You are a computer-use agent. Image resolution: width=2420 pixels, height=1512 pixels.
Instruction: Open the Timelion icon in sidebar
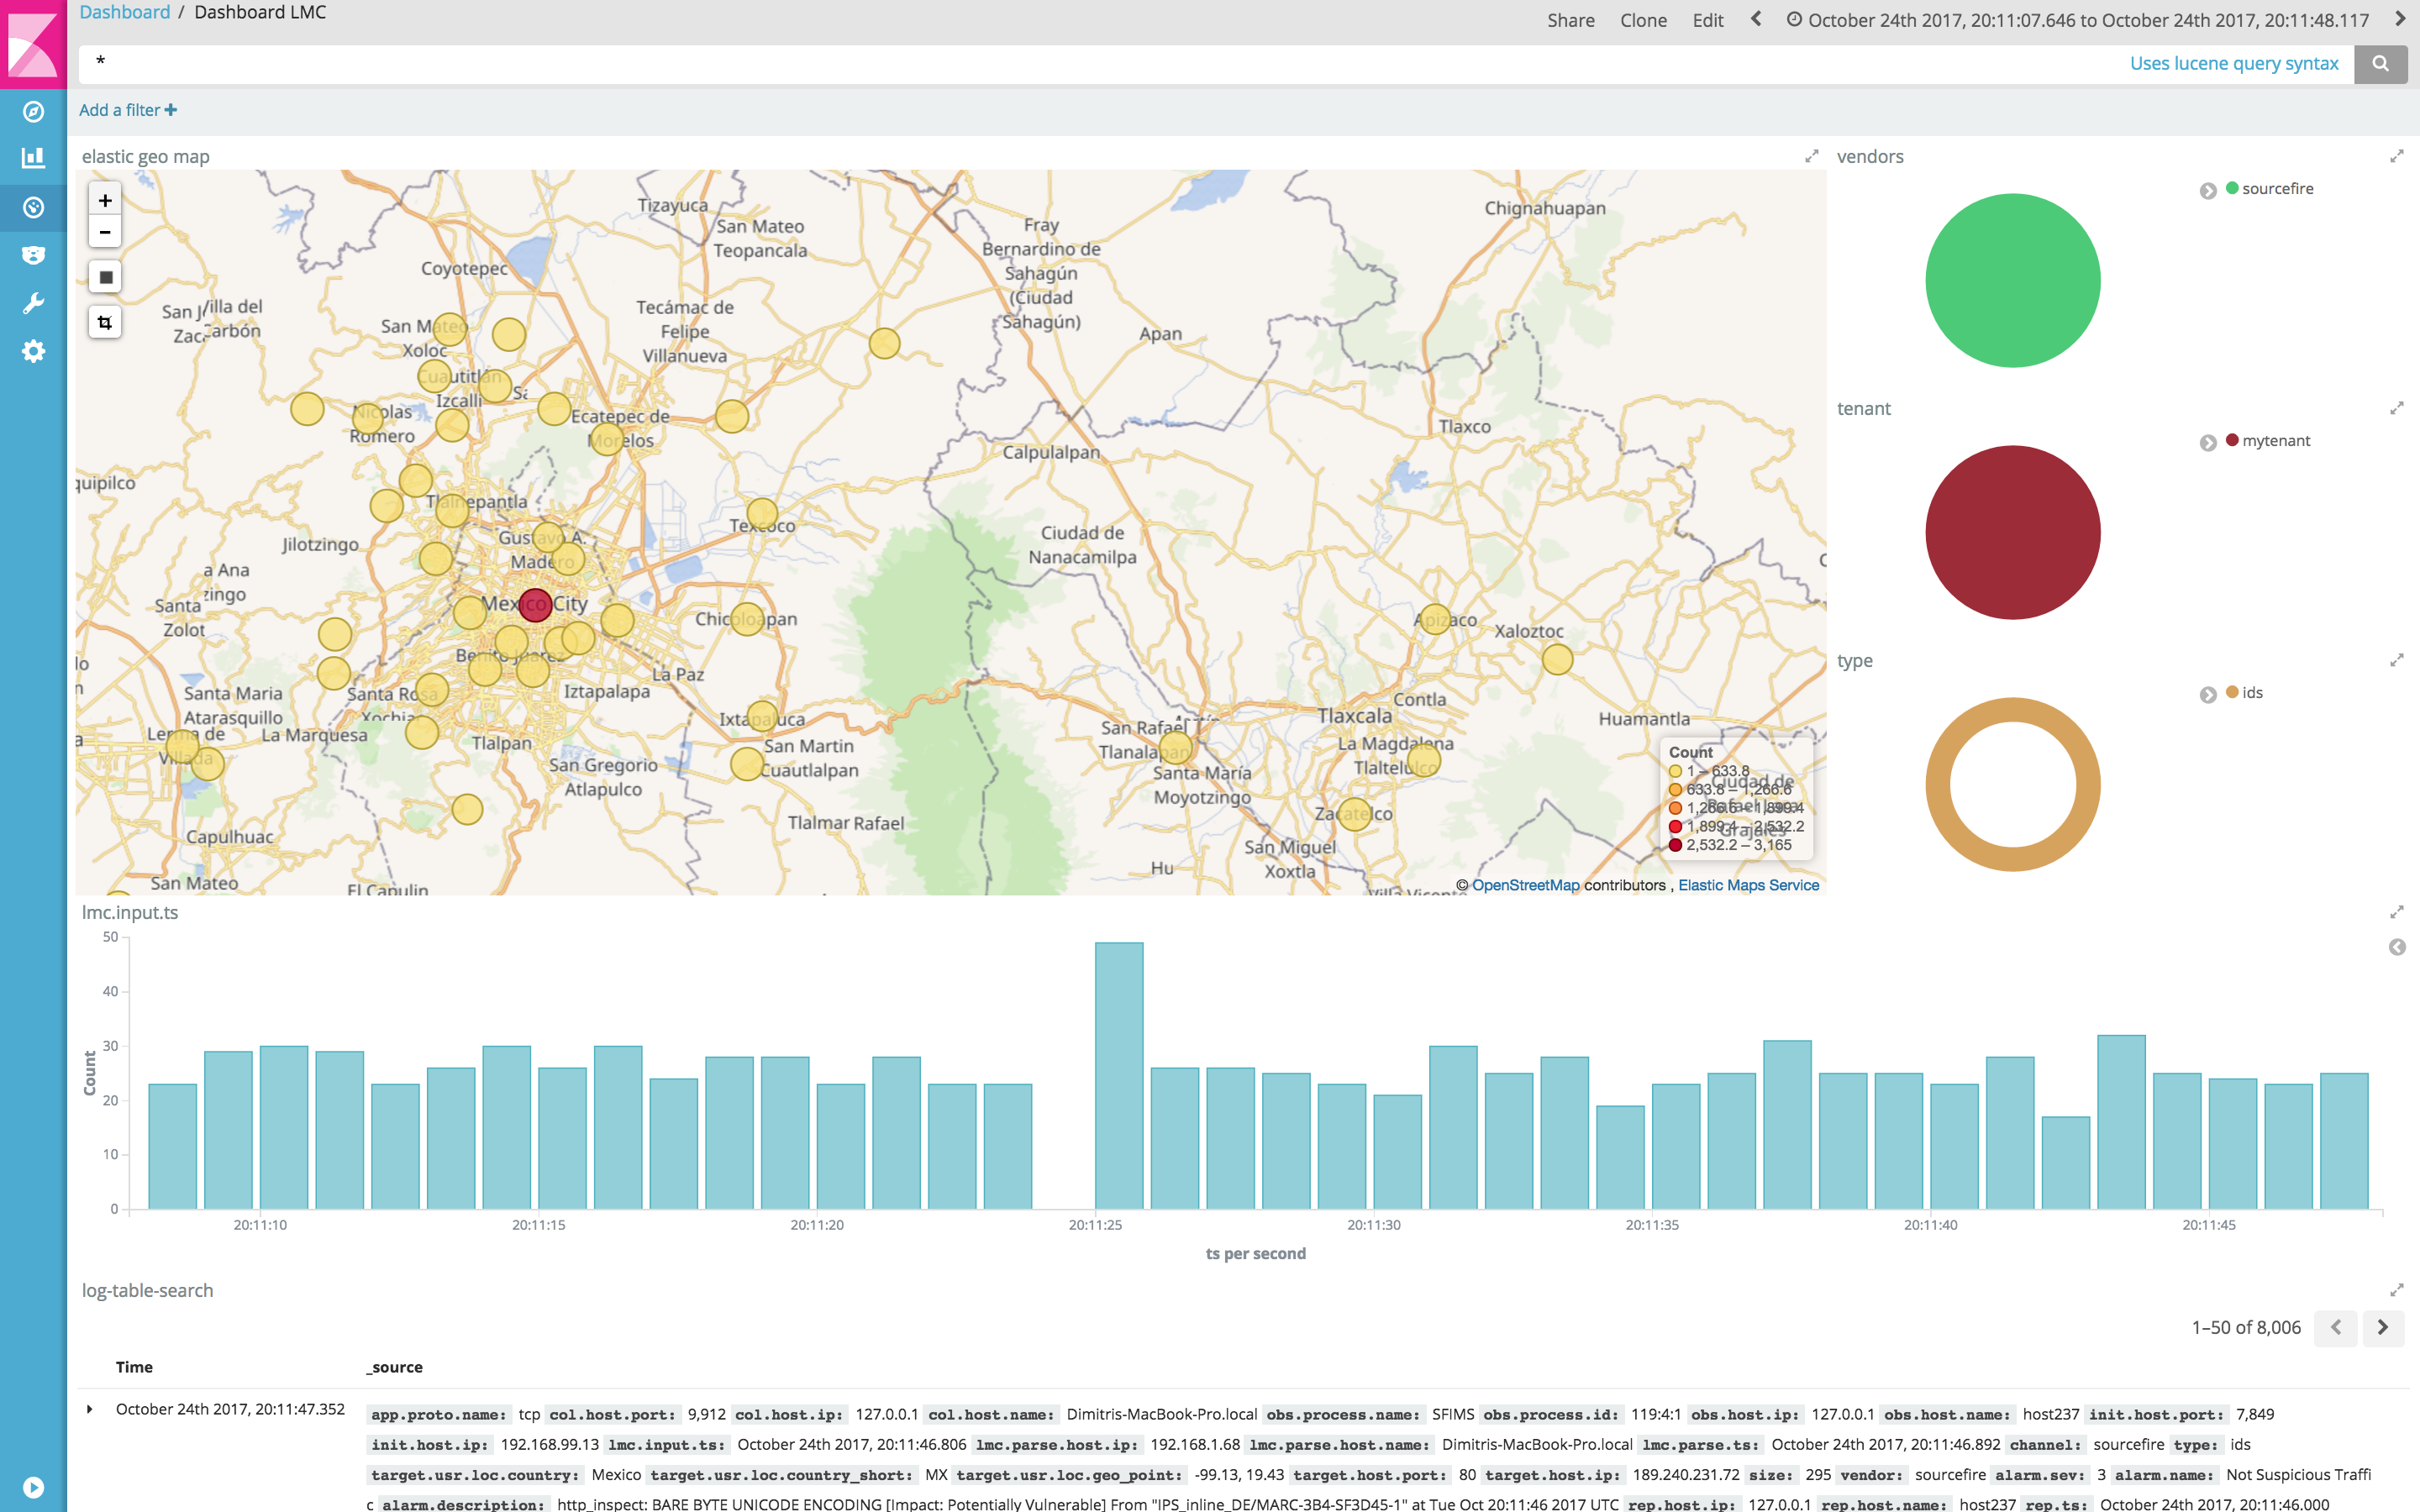pos(33,255)
